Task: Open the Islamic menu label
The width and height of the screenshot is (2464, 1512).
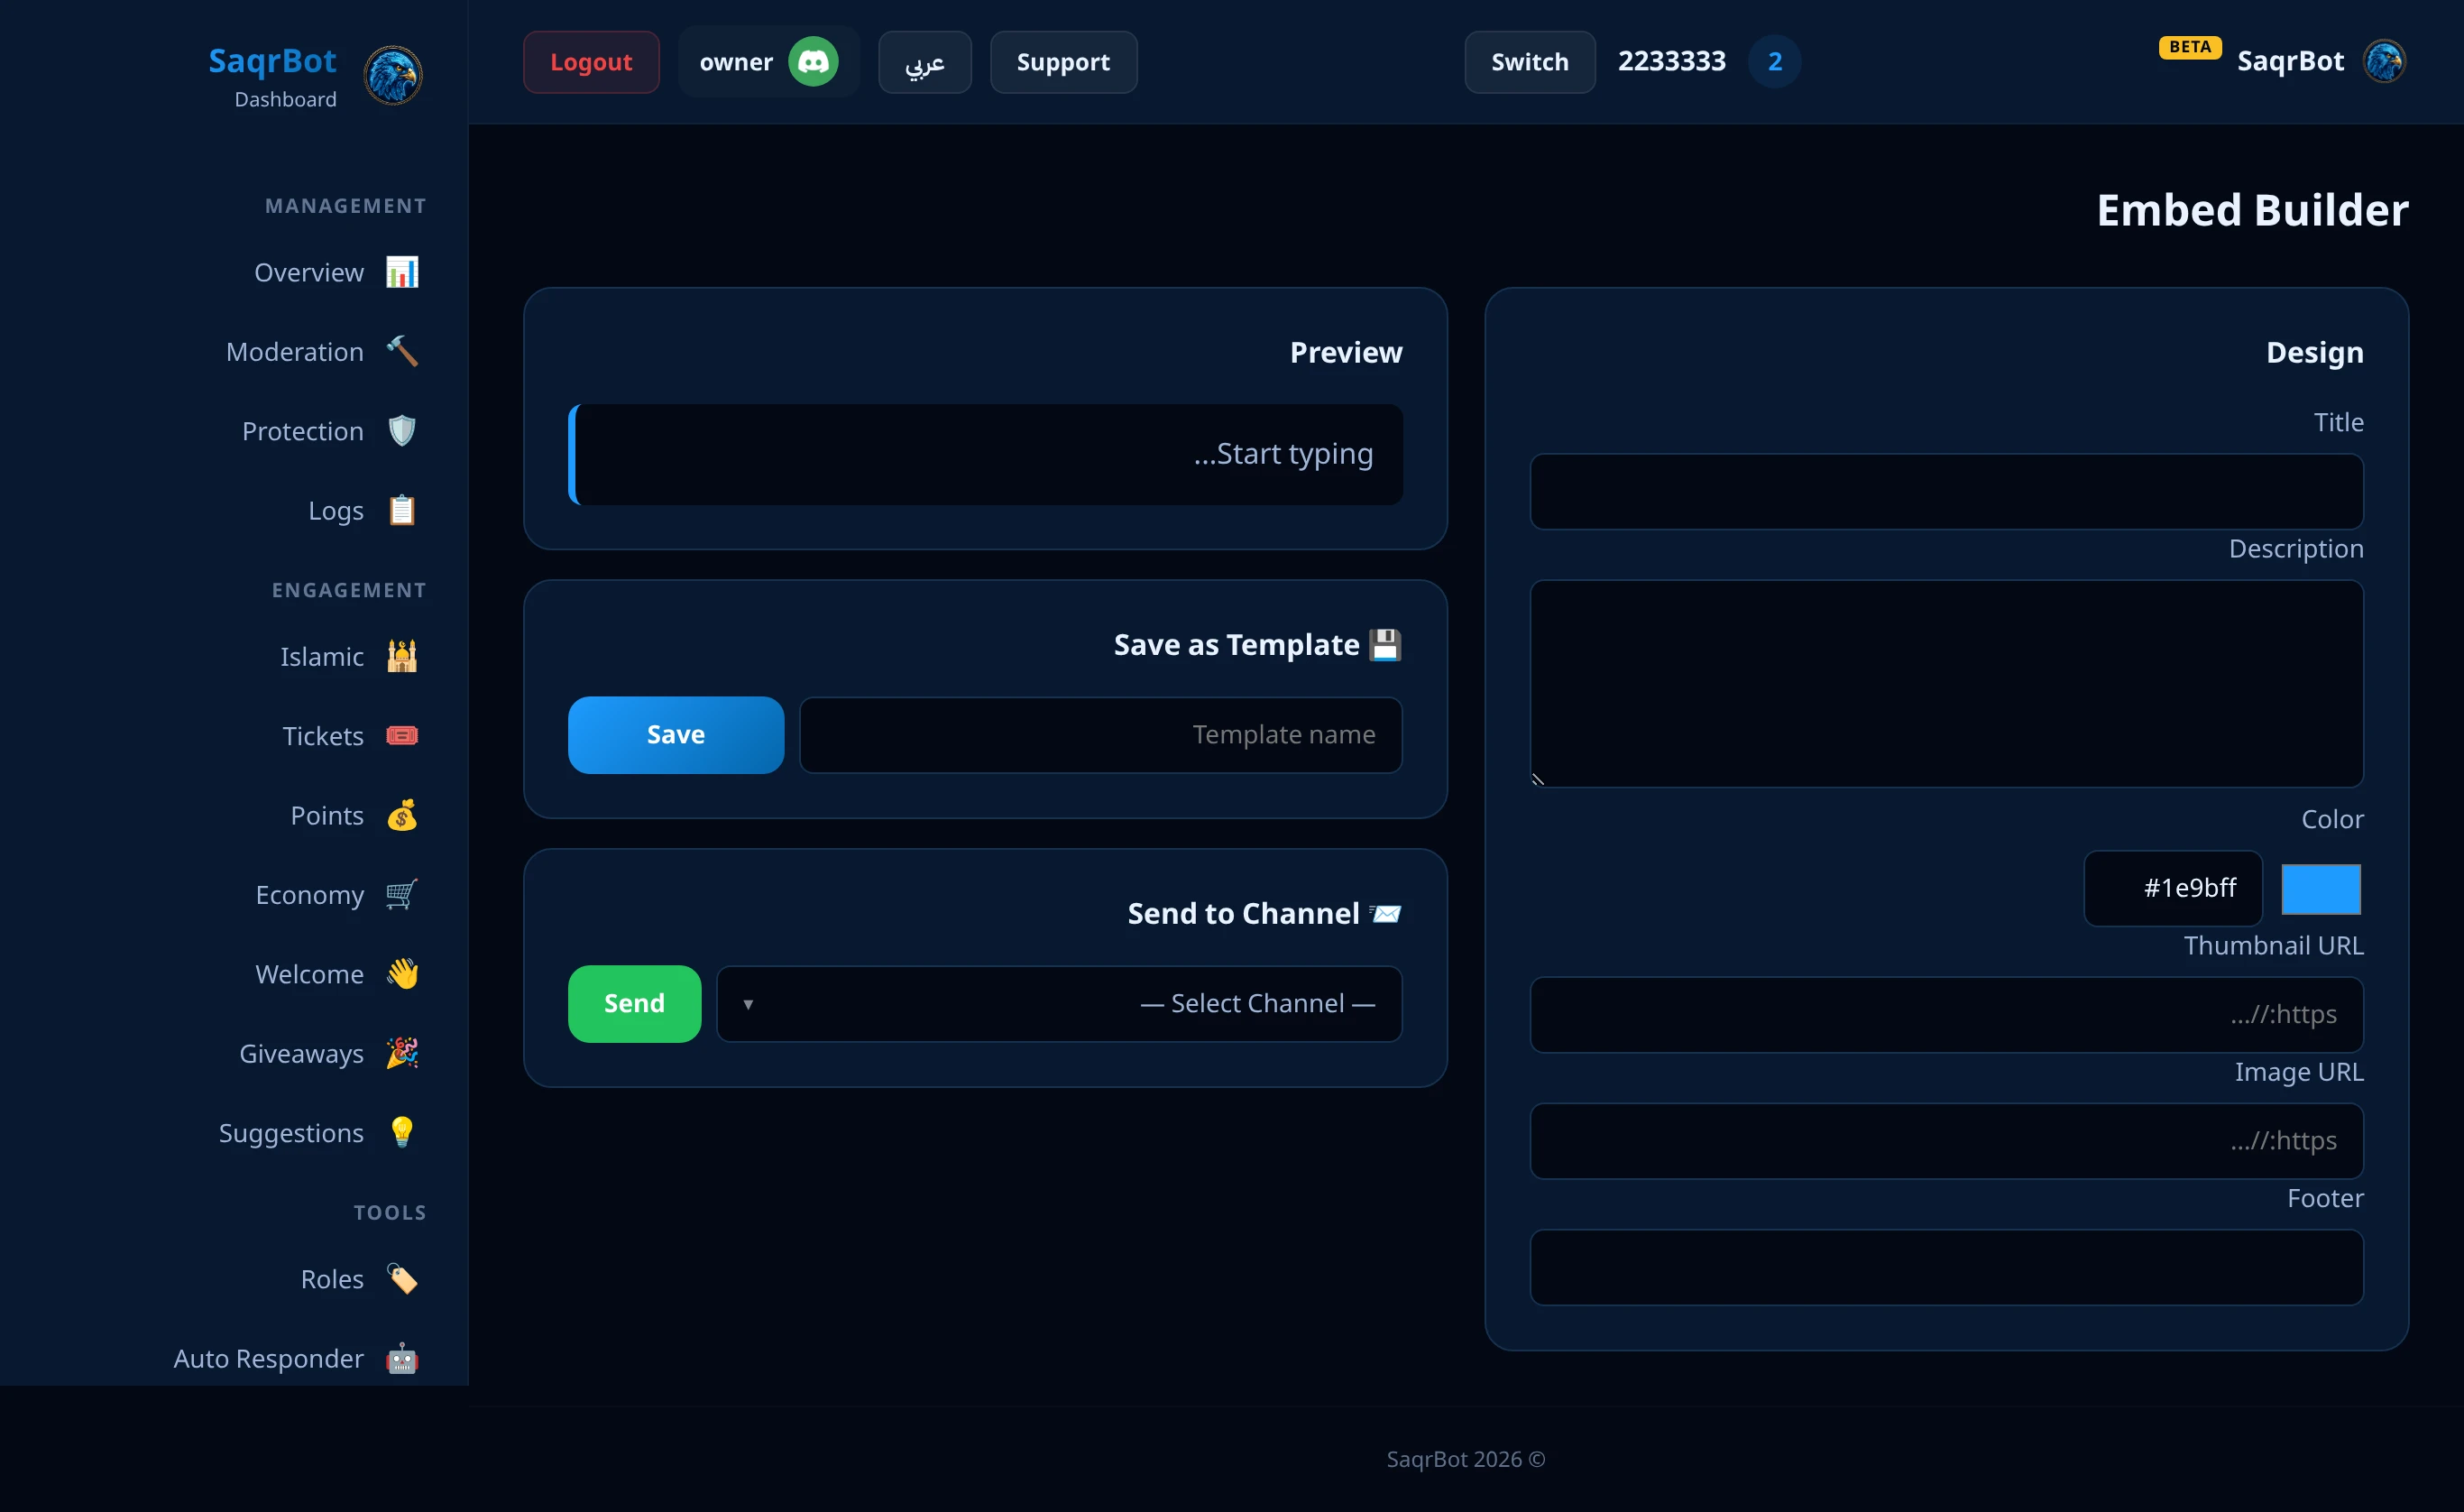Action: point(322,657)
